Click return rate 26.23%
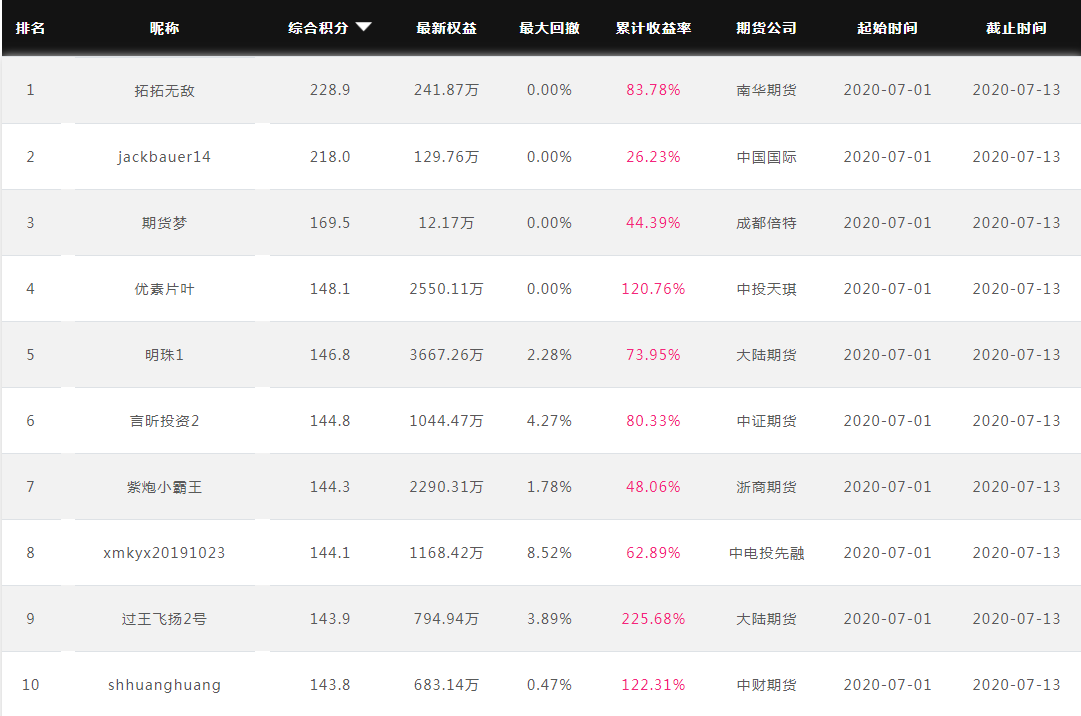 point(653,157)
